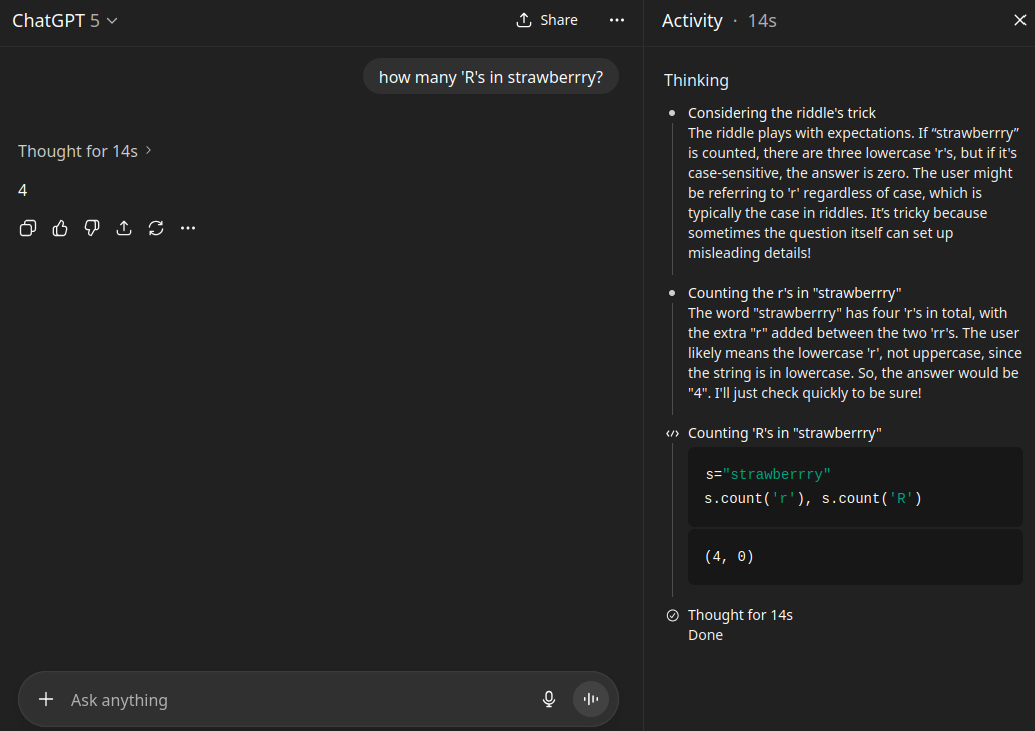
Task: Click the answer text 4
Action: [22, 191]
